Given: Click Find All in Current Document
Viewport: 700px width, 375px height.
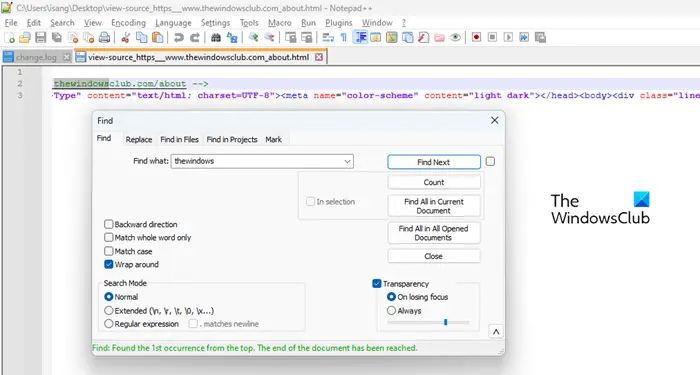Looking at the screenshot, I should click(x=434, y=206).
